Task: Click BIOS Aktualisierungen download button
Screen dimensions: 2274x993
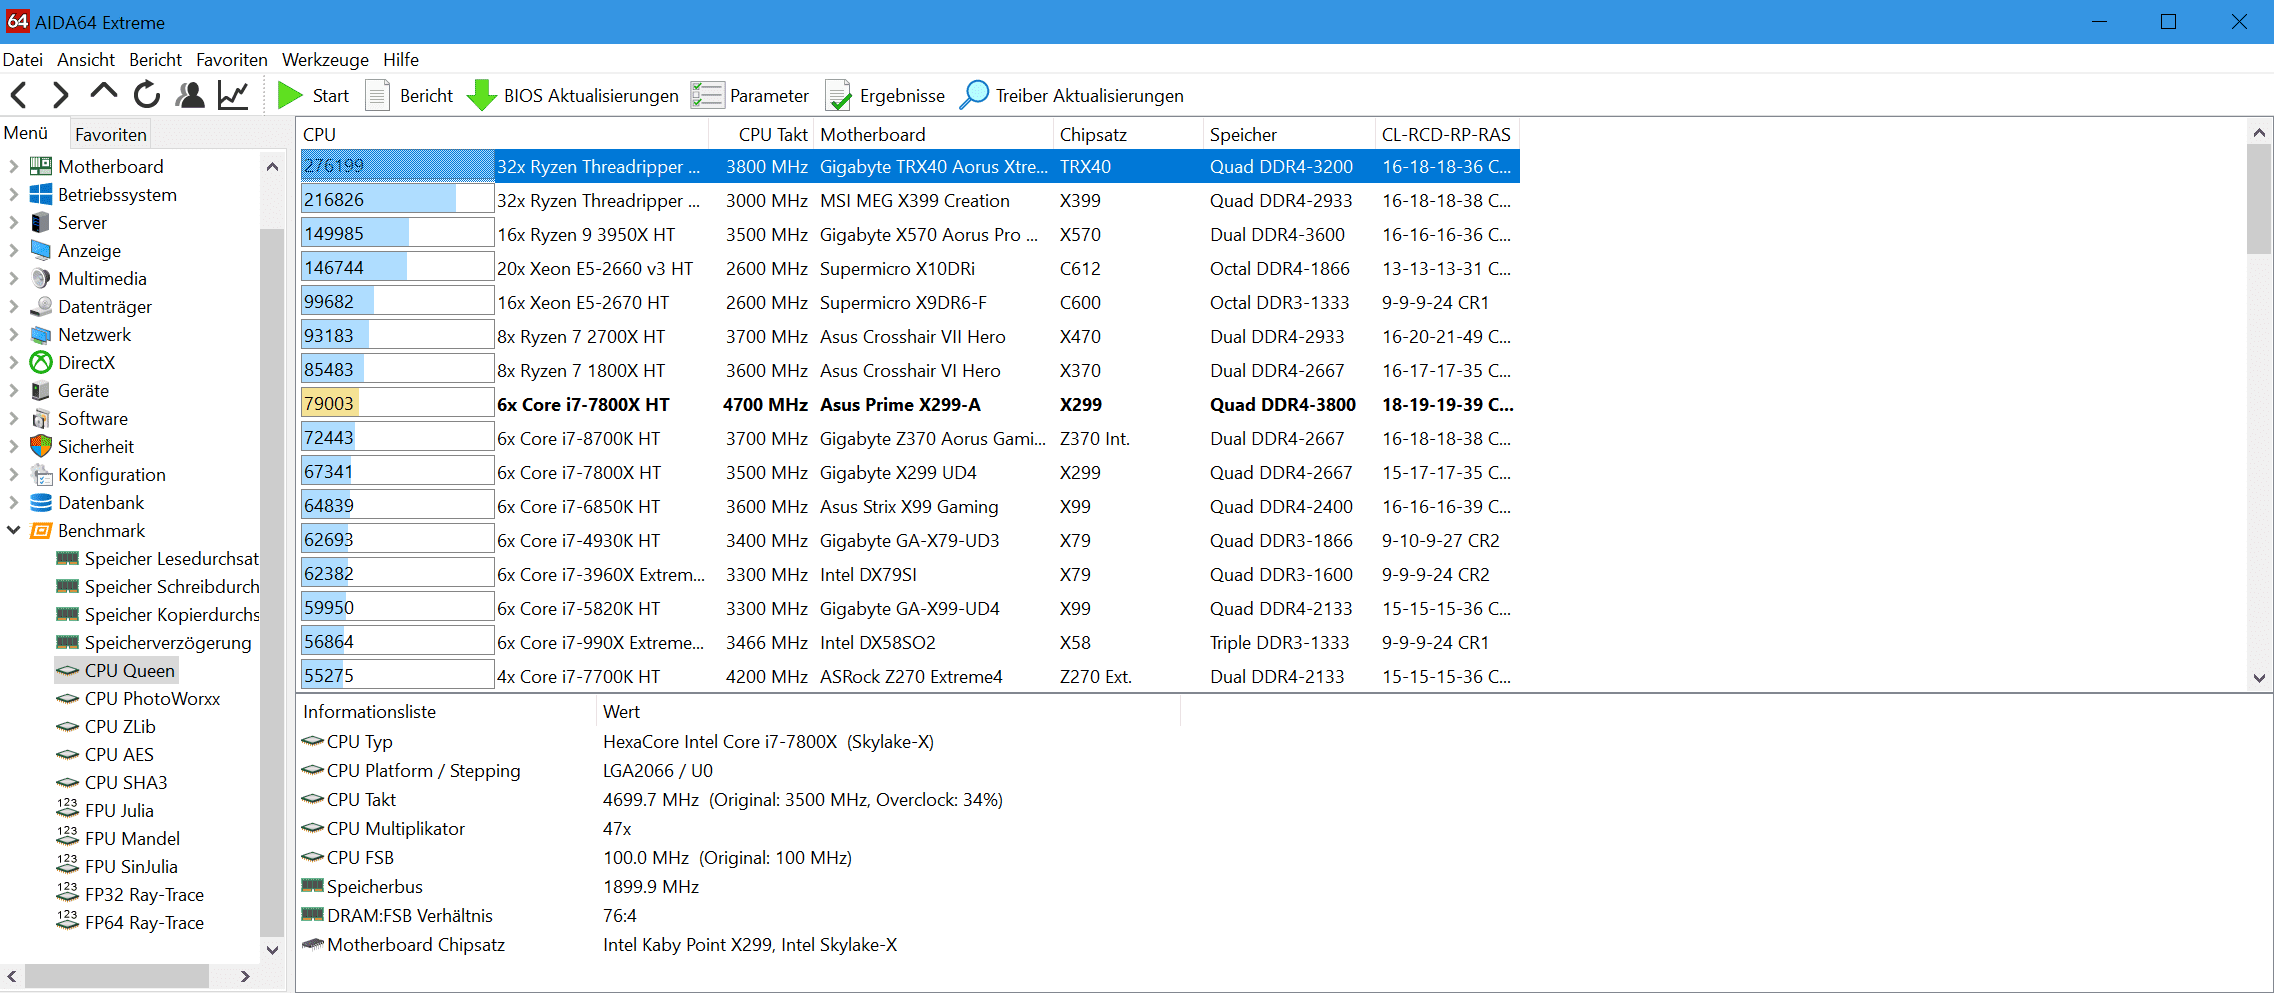Action: (x=574, y=95)
